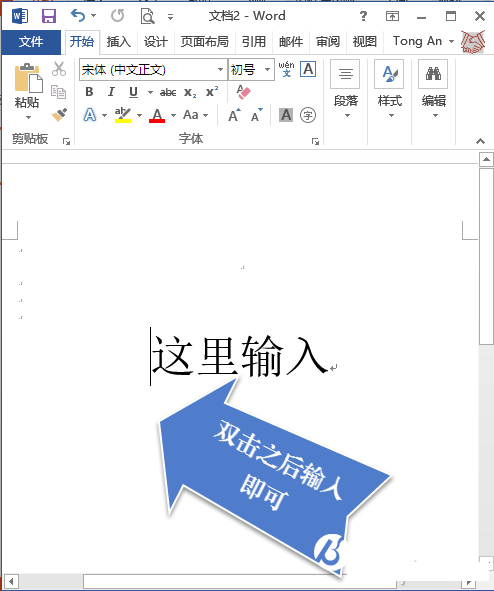Switch to the 审阅 Review tab

pyautogui.click(x=328, y=41)
